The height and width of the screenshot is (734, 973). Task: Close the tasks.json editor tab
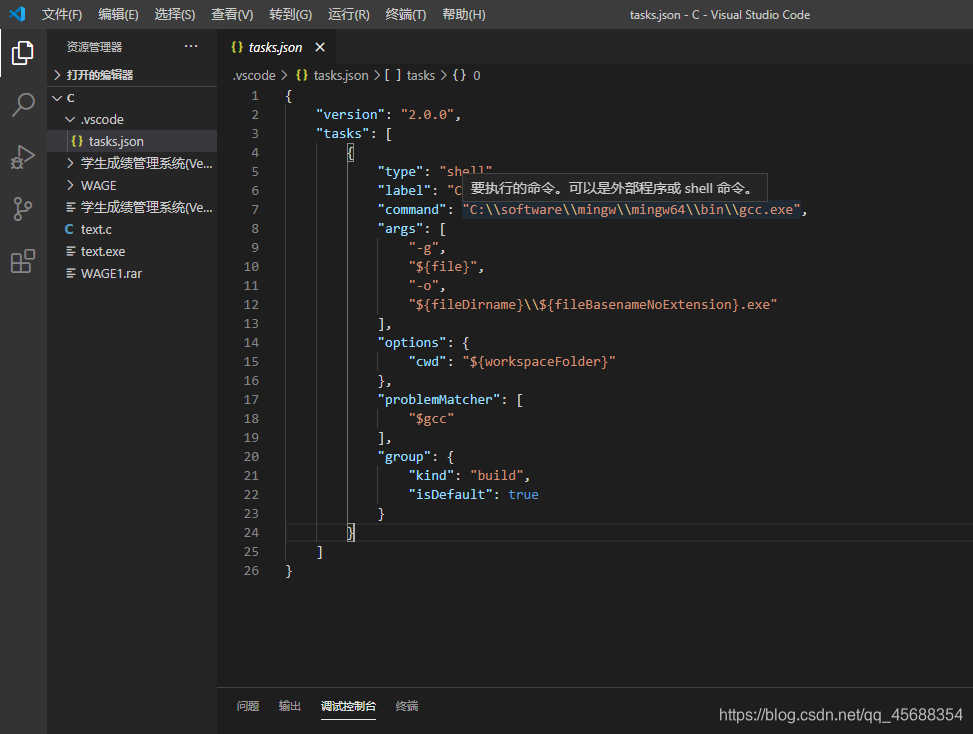tap(320, 47)
